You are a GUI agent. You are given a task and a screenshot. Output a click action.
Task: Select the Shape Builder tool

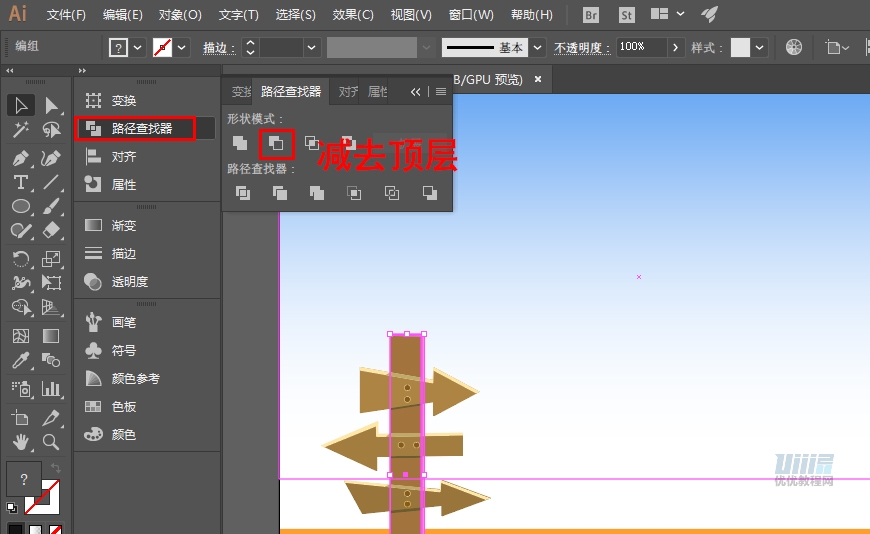[21, 307]
